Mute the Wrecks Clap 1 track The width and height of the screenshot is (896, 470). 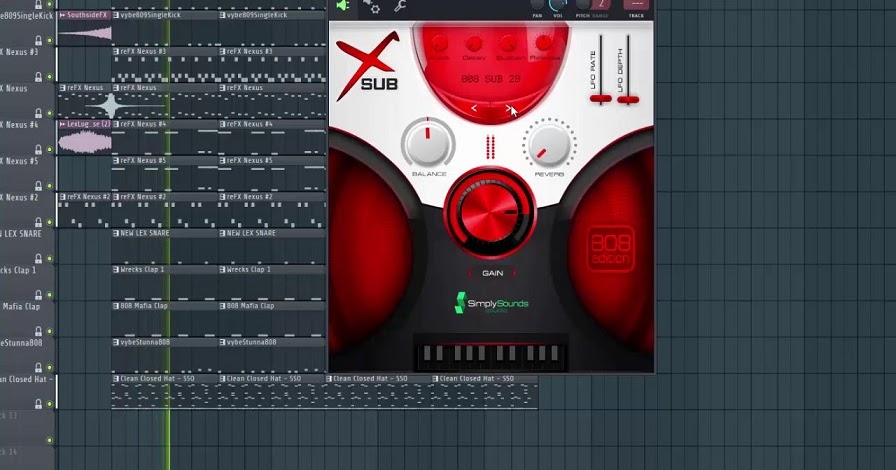click(50, 295)
